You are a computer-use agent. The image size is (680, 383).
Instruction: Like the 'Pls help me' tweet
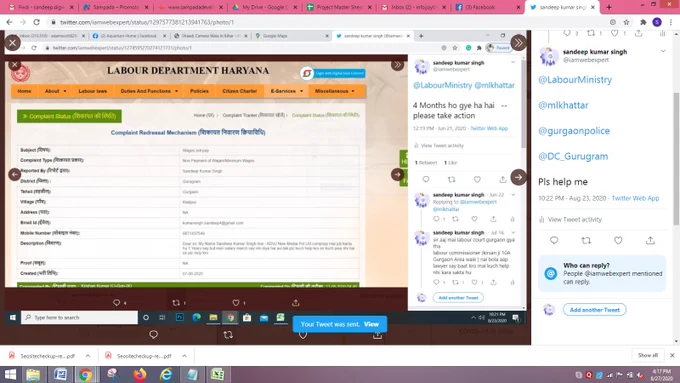pyautogui.click(x=618, y=240)
